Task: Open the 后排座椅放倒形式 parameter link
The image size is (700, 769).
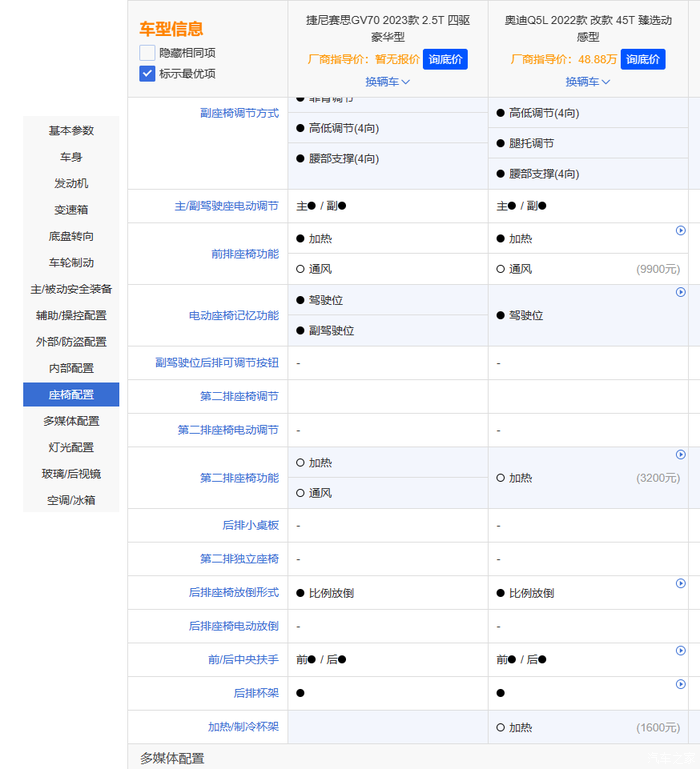Action: click(x=234, y=593)
